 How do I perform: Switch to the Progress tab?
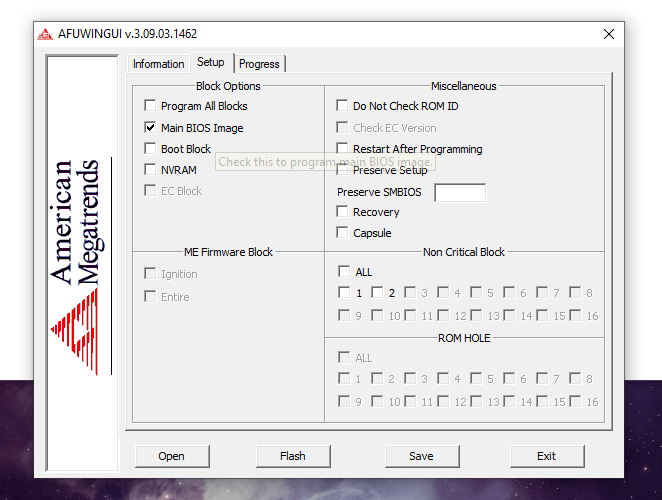point(259,64)
